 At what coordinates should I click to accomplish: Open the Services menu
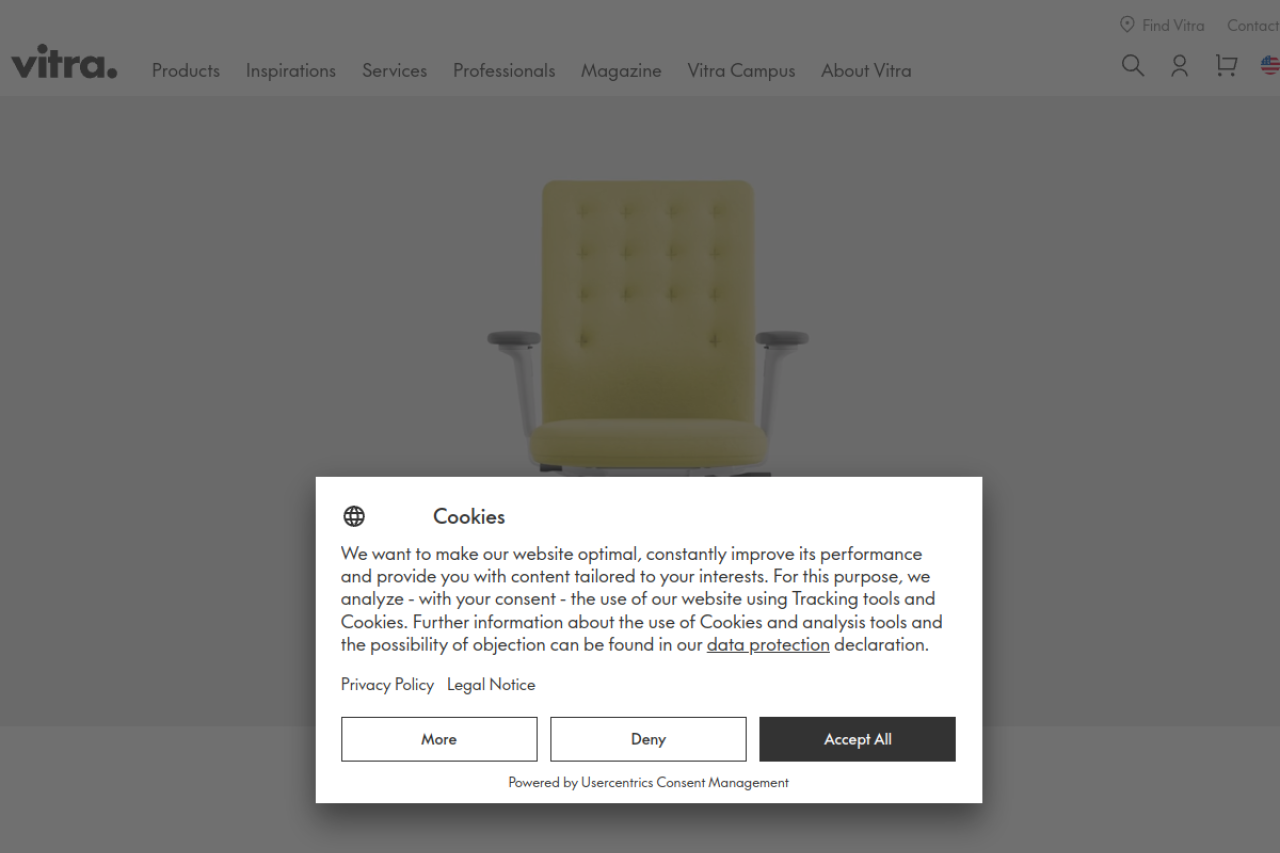394,71
